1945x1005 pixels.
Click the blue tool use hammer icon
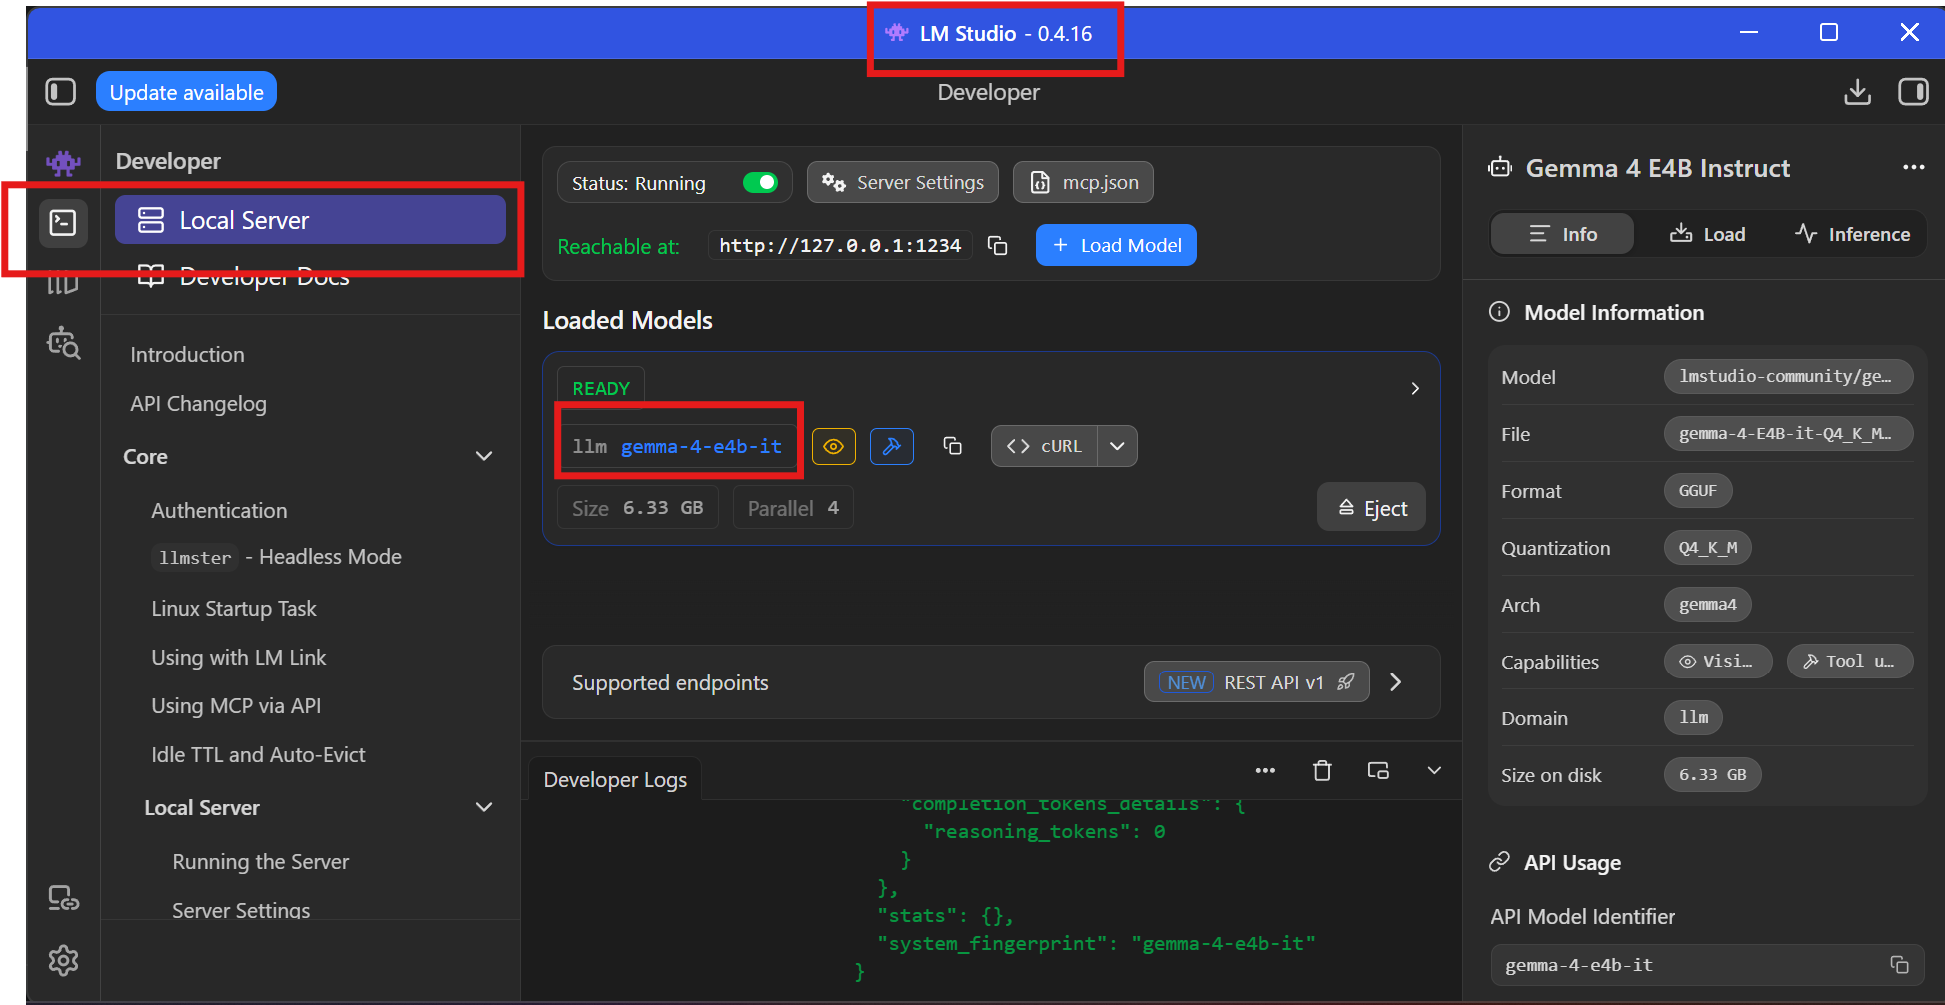pos(892,446)
